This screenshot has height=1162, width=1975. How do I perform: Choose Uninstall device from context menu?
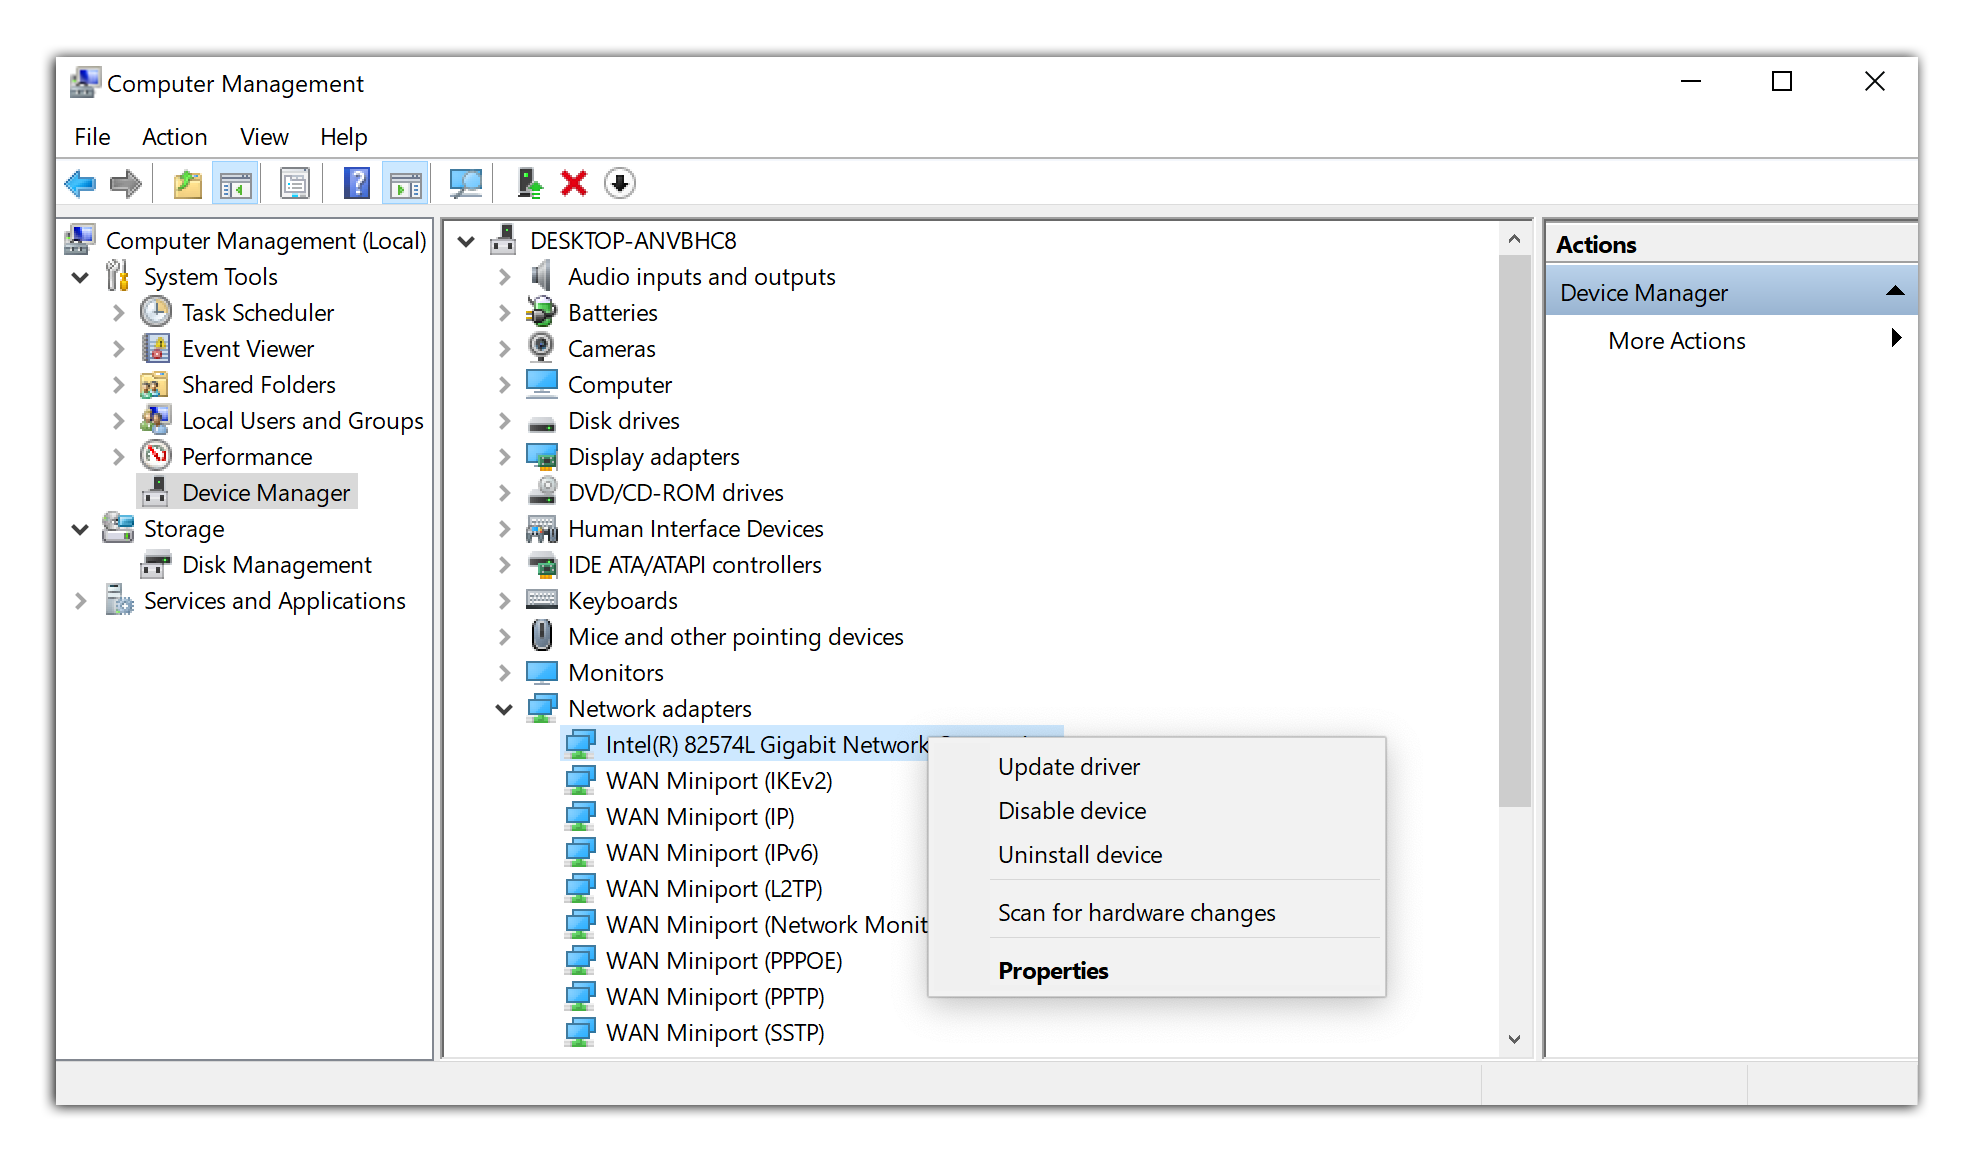pos(1157,855)
